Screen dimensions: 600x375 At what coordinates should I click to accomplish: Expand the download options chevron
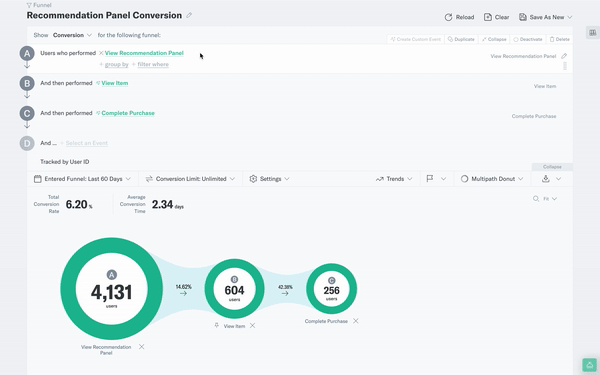coord(559,179)
